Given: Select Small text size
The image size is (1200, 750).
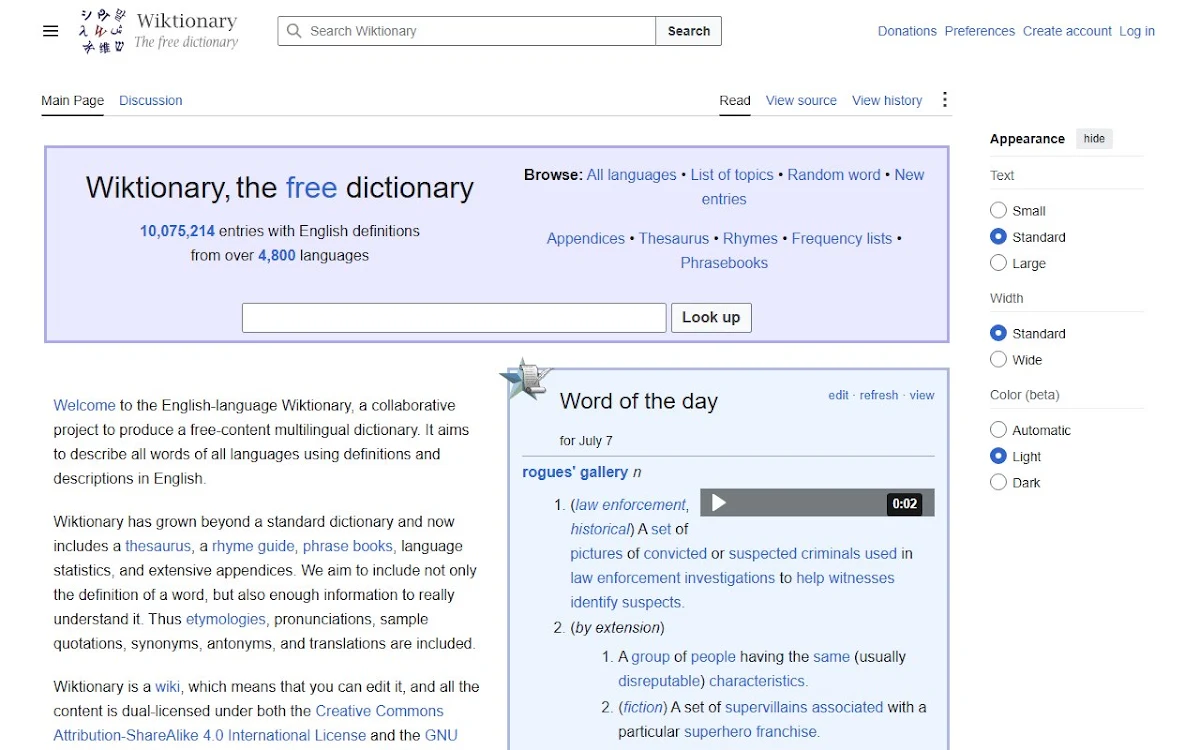Looking at the screenshot, I should (x=998, y=210).
